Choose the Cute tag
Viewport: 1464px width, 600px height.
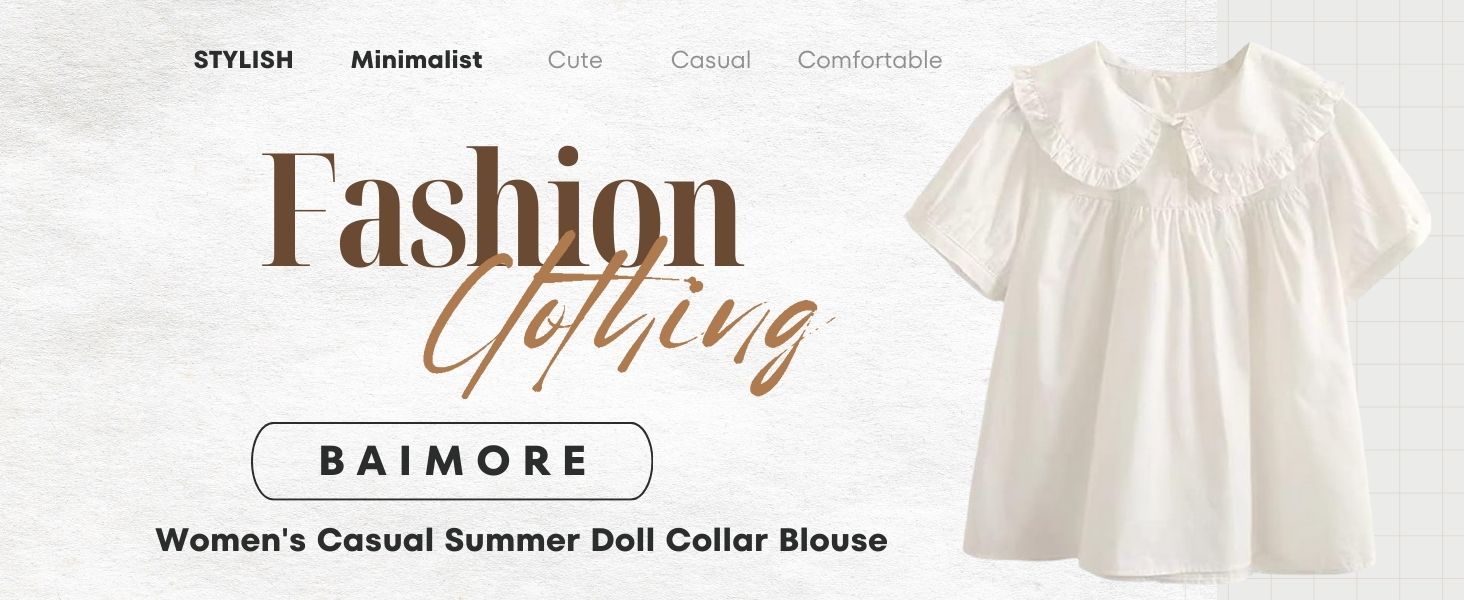click(x=575, y=60)
